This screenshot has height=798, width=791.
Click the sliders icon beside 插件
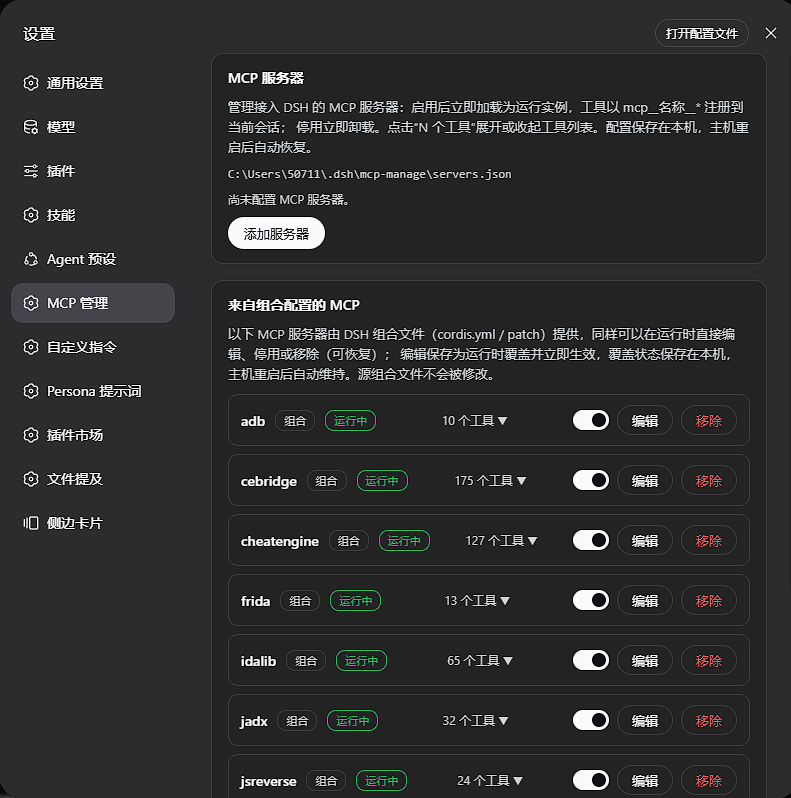tap(31, 171)
